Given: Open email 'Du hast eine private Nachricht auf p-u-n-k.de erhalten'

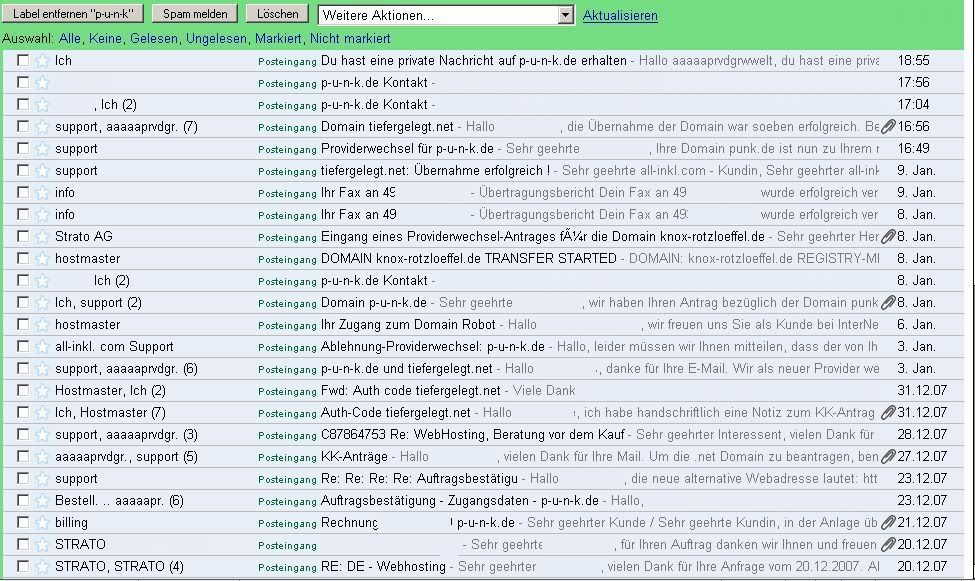Looking at the screenshot, I should coord(474,60).
